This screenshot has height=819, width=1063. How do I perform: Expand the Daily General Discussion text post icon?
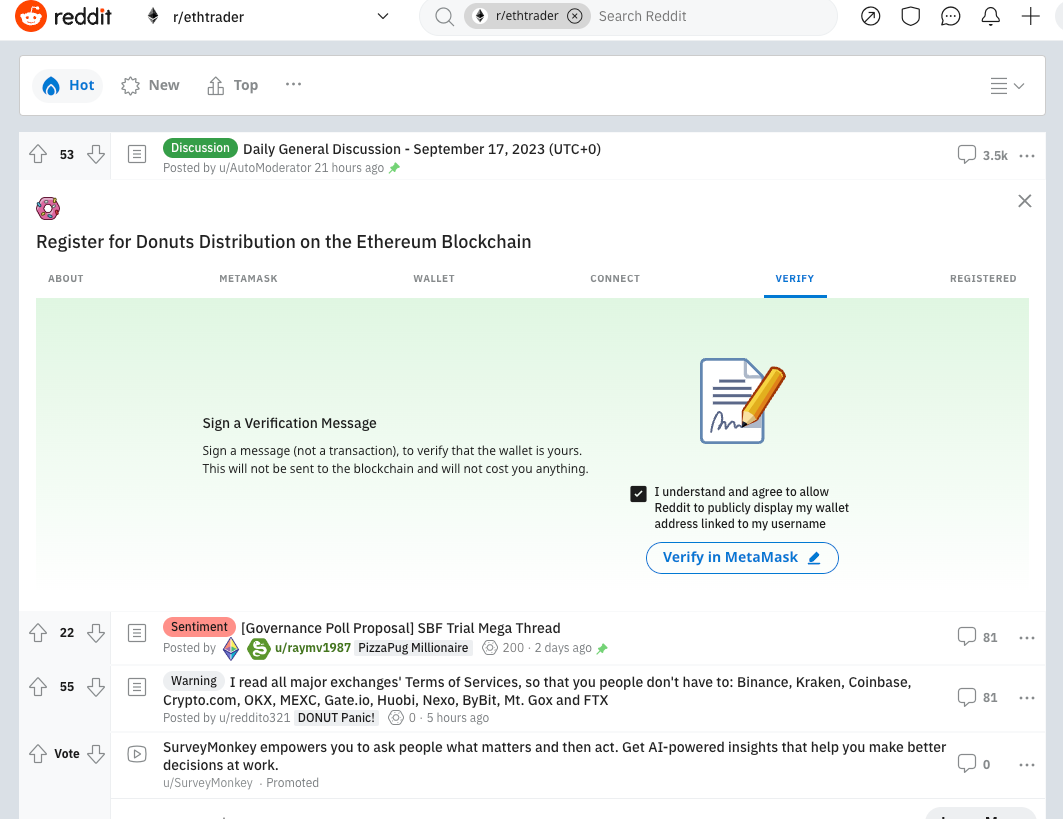137,155
